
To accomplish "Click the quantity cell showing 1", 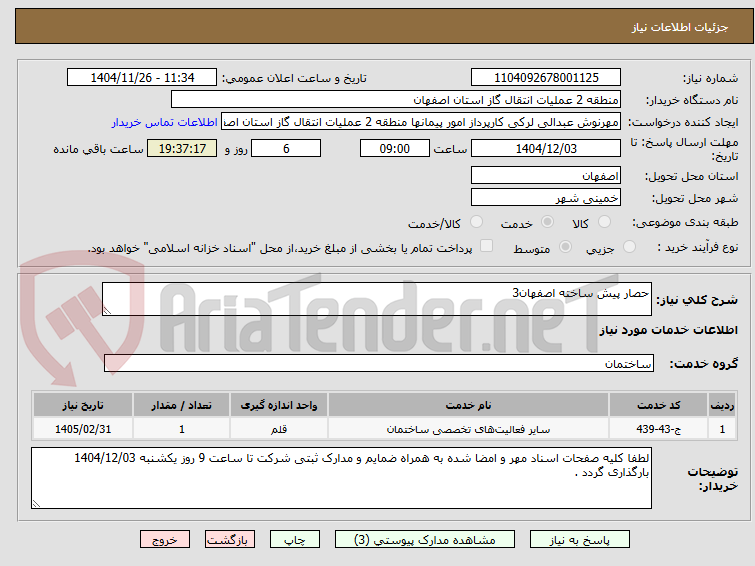I will pyautogui.click(x=182, y=429).
